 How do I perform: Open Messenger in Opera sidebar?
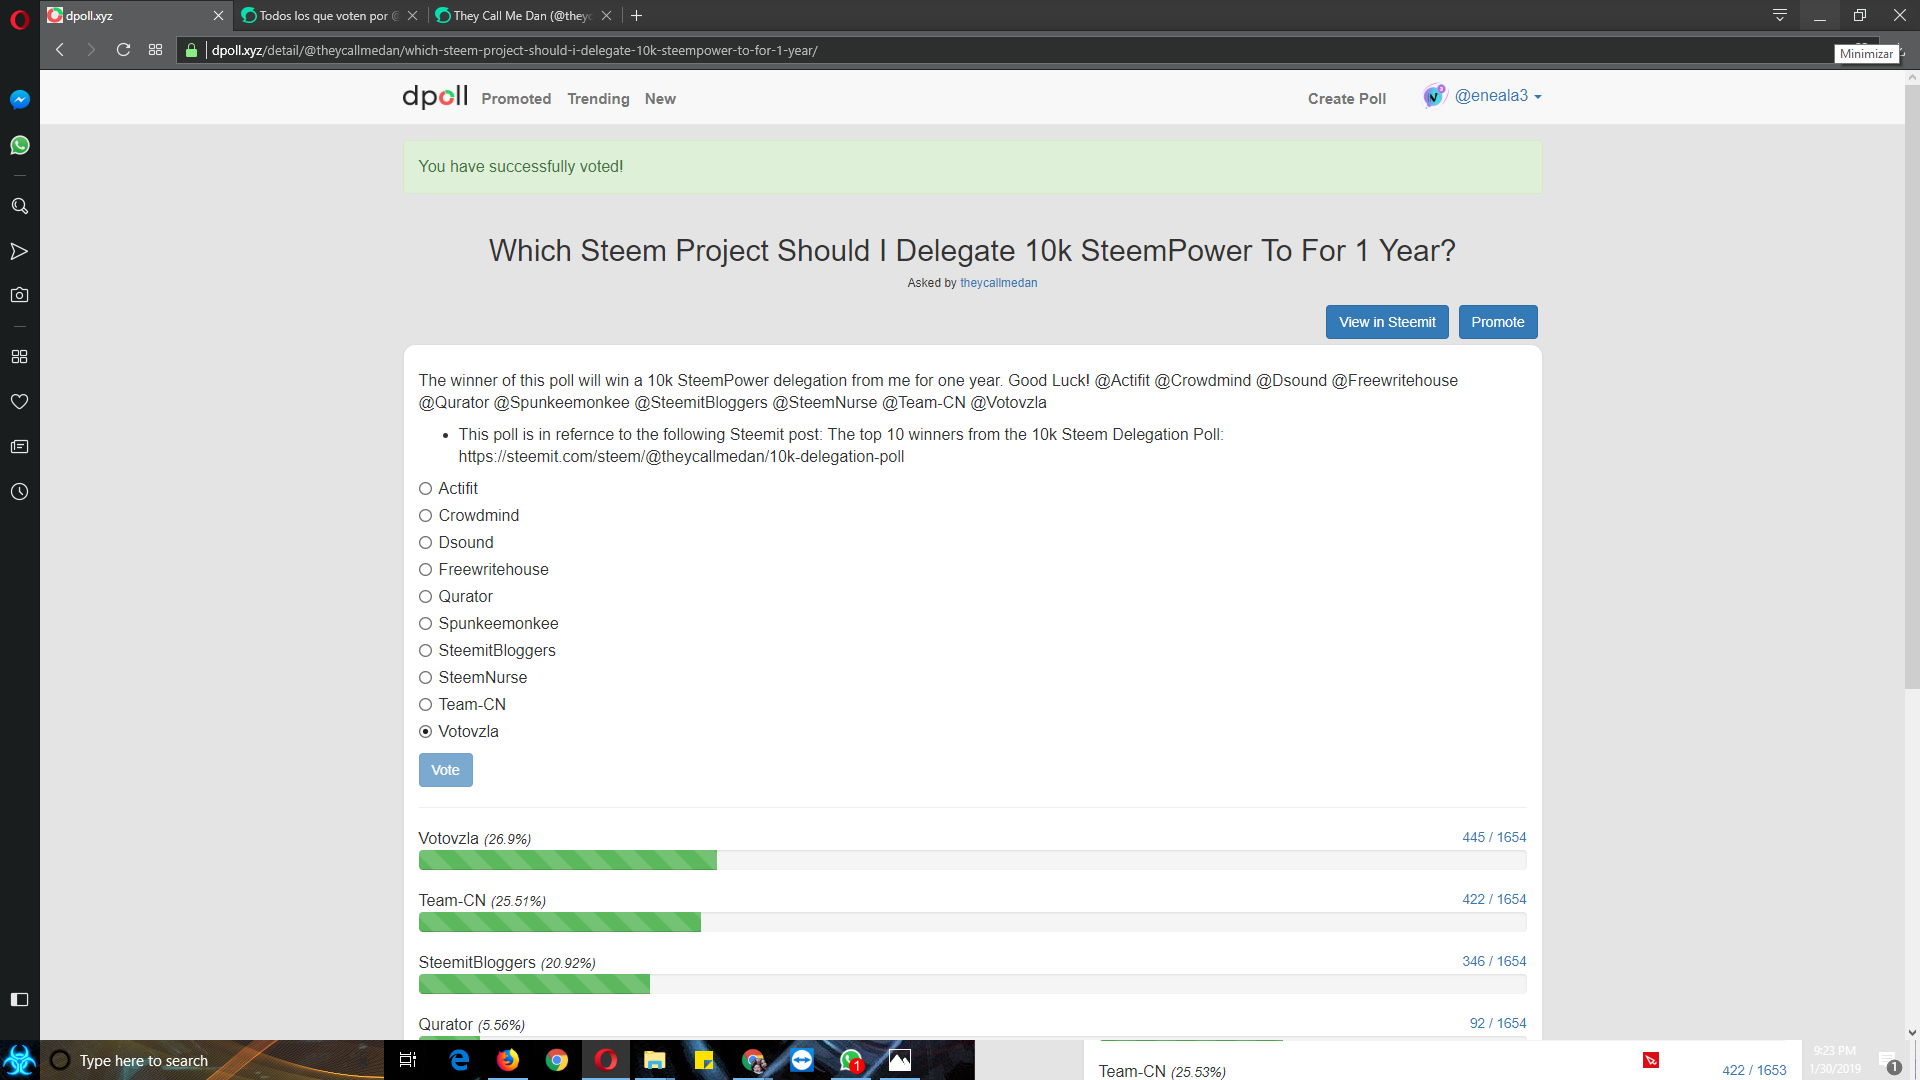pyautogui.click(x=19, y=99)
